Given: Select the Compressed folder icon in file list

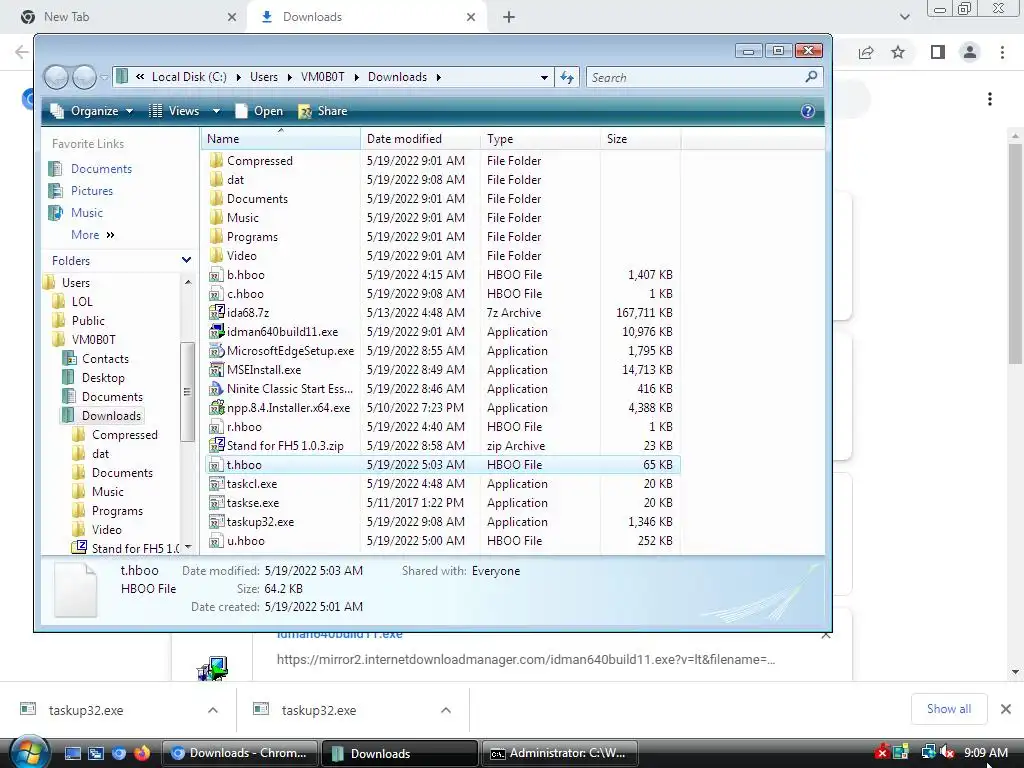Looking at the screenshot, I should click(216, 161).
